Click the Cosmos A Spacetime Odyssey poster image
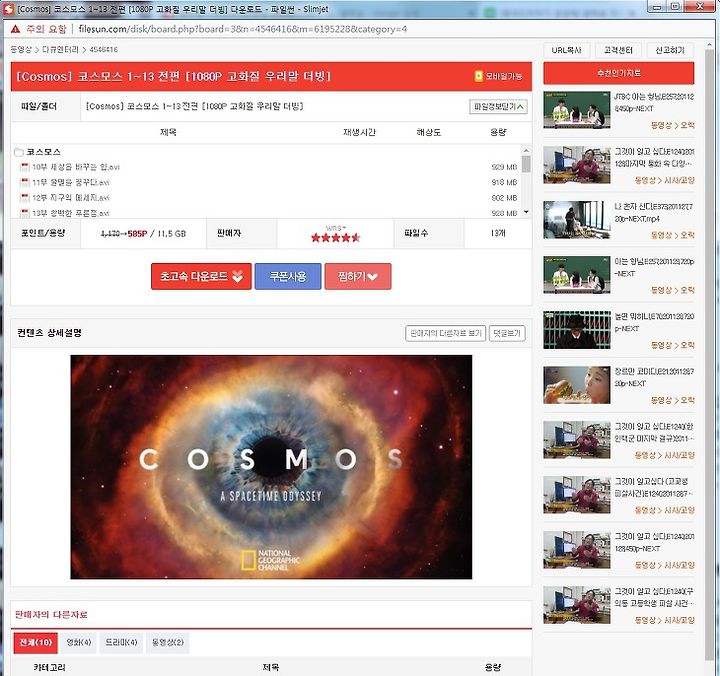Screen dimensions: 720x676 (x=271, y=467)
